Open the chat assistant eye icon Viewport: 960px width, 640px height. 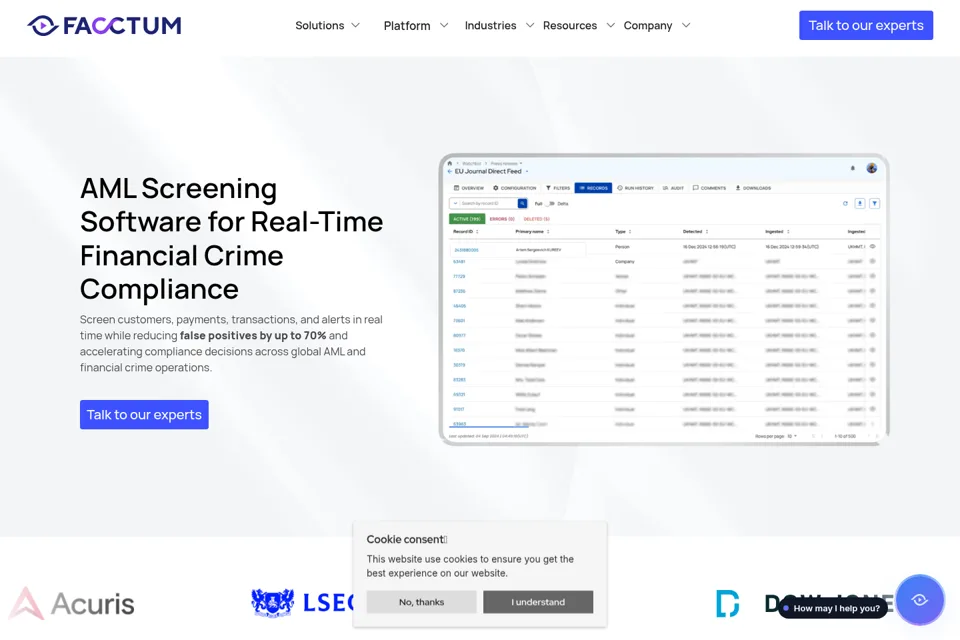click(x=920, y=600)
